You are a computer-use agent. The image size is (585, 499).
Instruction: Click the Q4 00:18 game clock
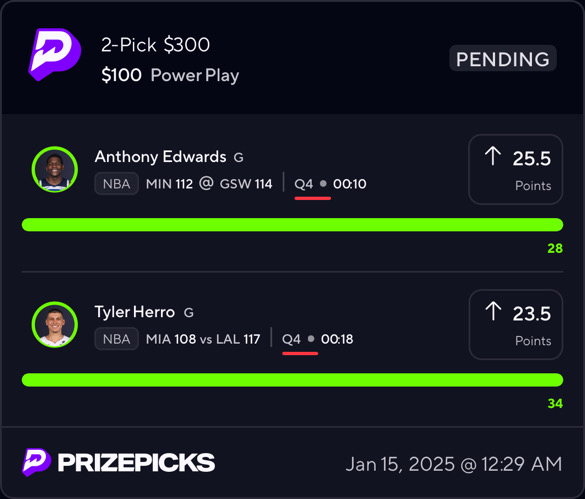317,339
